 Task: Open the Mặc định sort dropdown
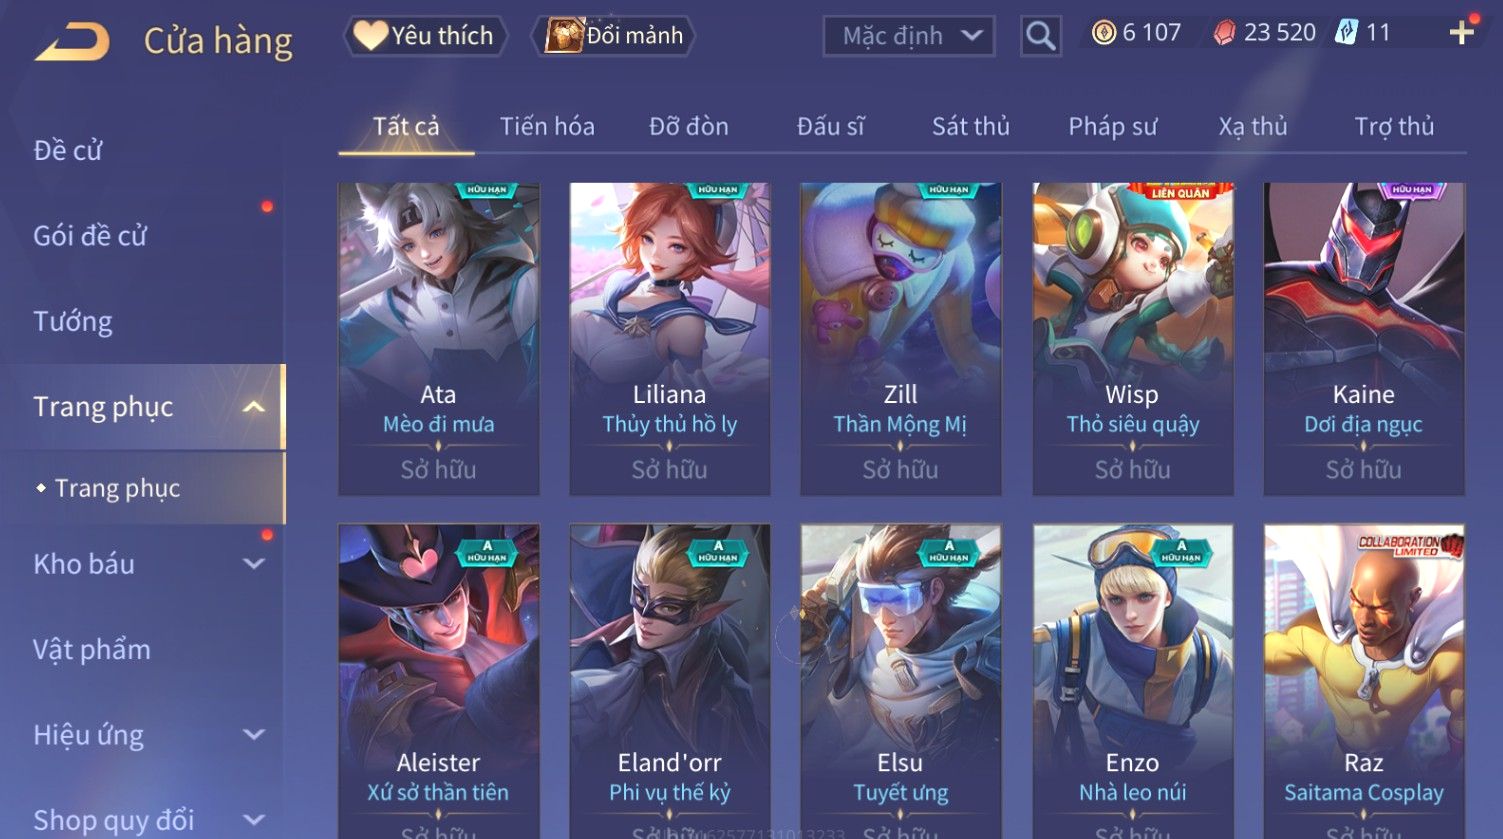click(x=909, y=36)
